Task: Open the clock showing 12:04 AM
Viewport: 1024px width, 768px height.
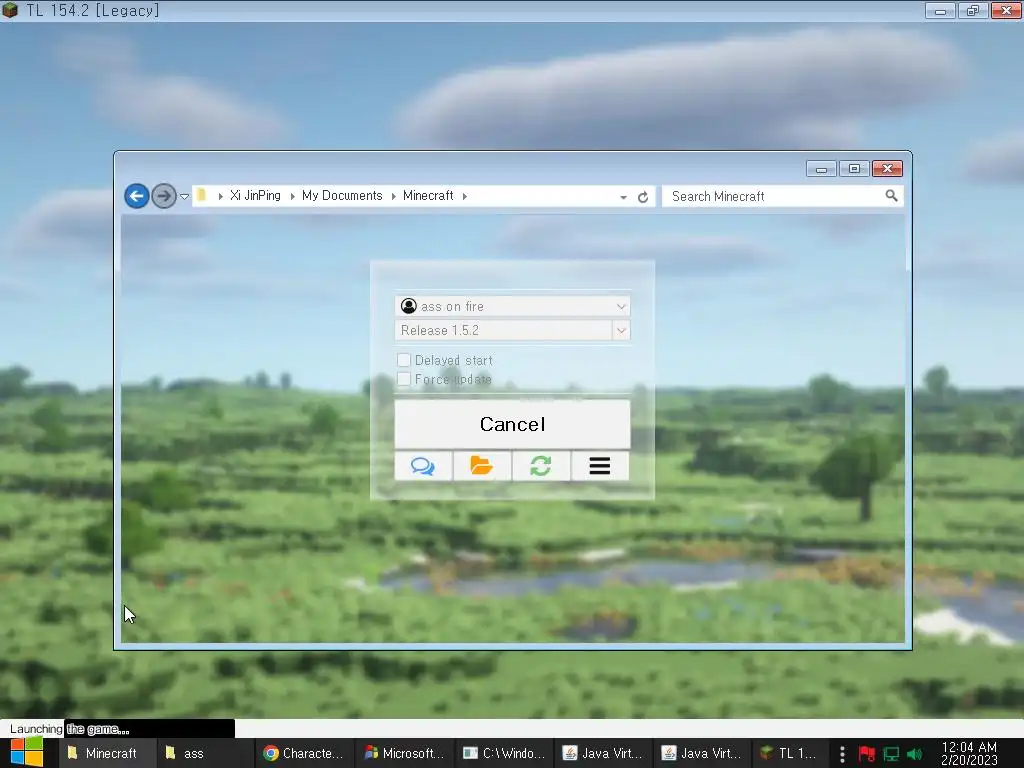Action: click(x=969, y=753)
